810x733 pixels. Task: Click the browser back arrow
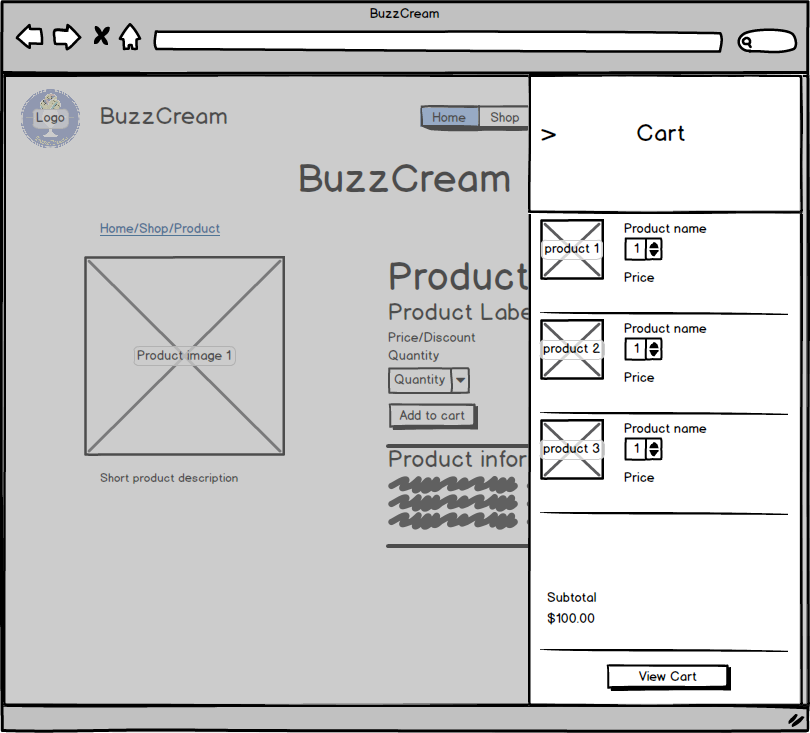29,36
